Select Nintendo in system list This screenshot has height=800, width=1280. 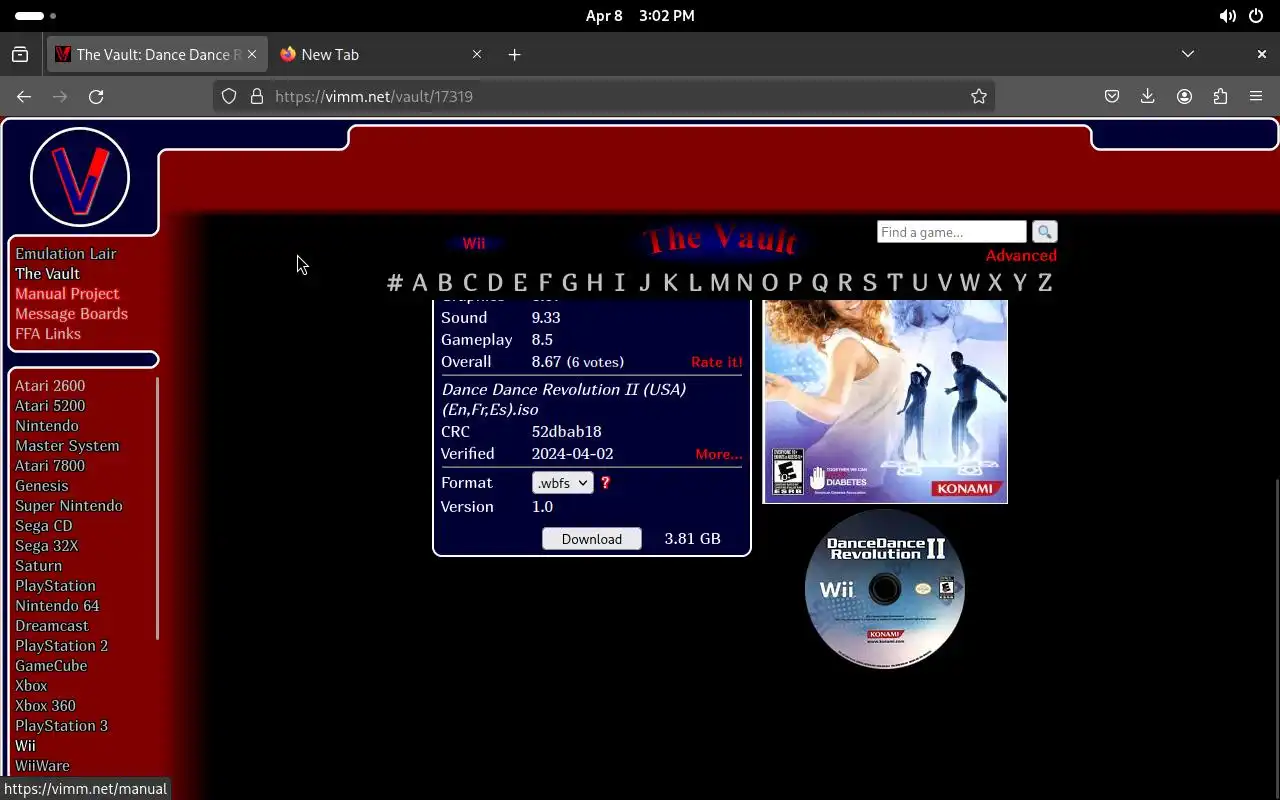point(47,425)
